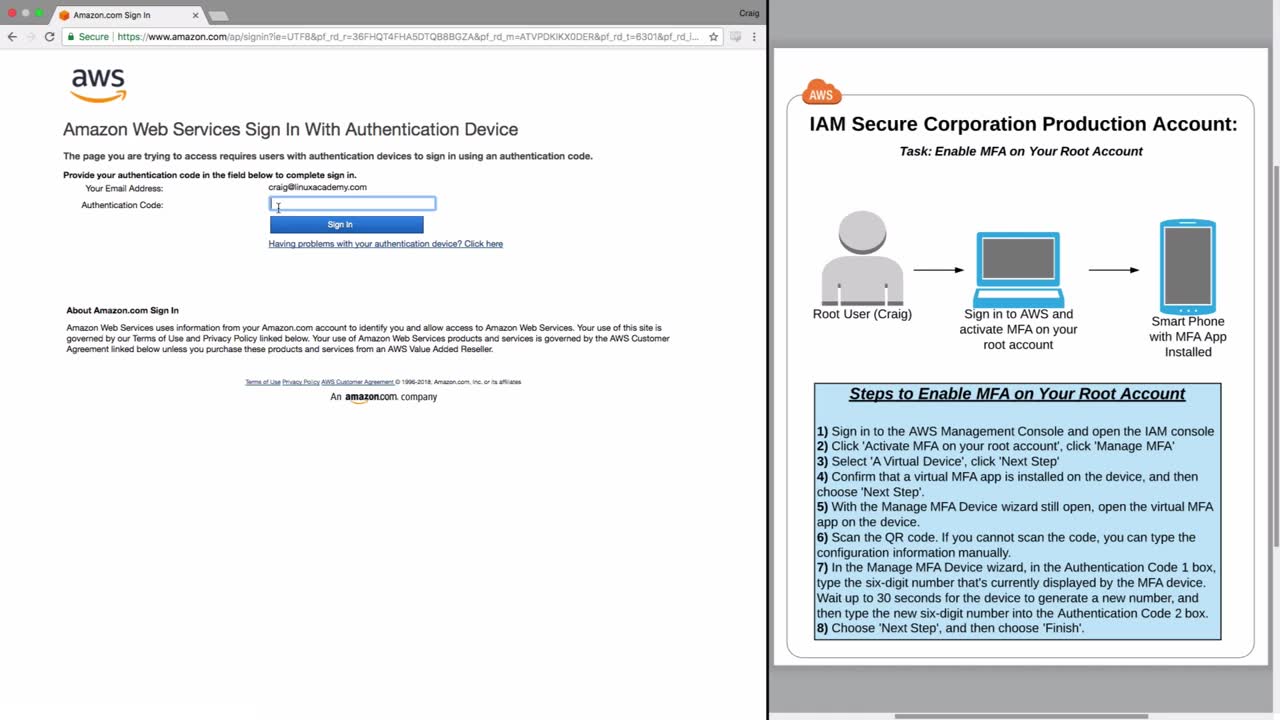The width and height of the screenshot is (1280, 720).
Task: Bookmark this page with the star icon
Action: 713,37
